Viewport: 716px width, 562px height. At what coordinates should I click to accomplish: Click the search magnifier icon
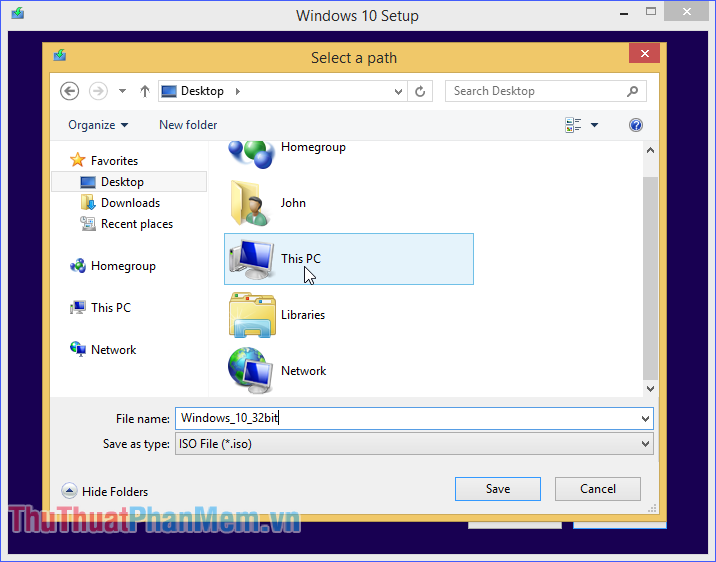pyautogui.click(x=632, y=91)
